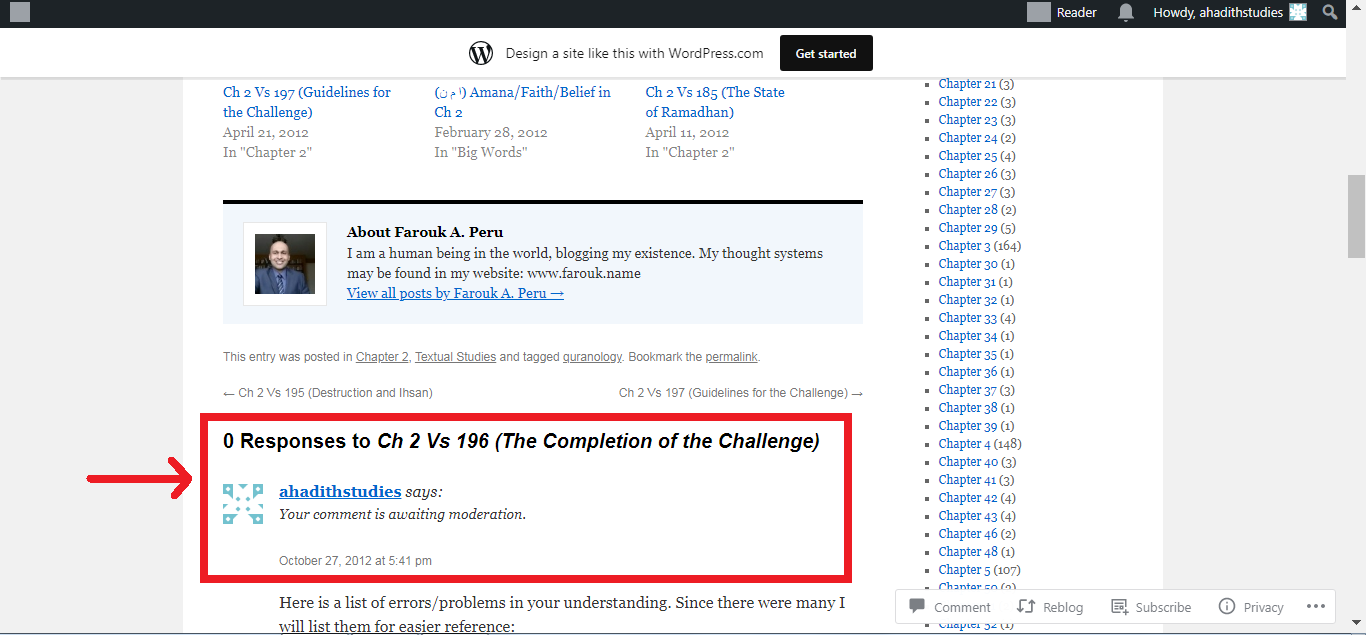Open Amana/Faith/Belief in Ch 2 related post

[x=522, y=102]
